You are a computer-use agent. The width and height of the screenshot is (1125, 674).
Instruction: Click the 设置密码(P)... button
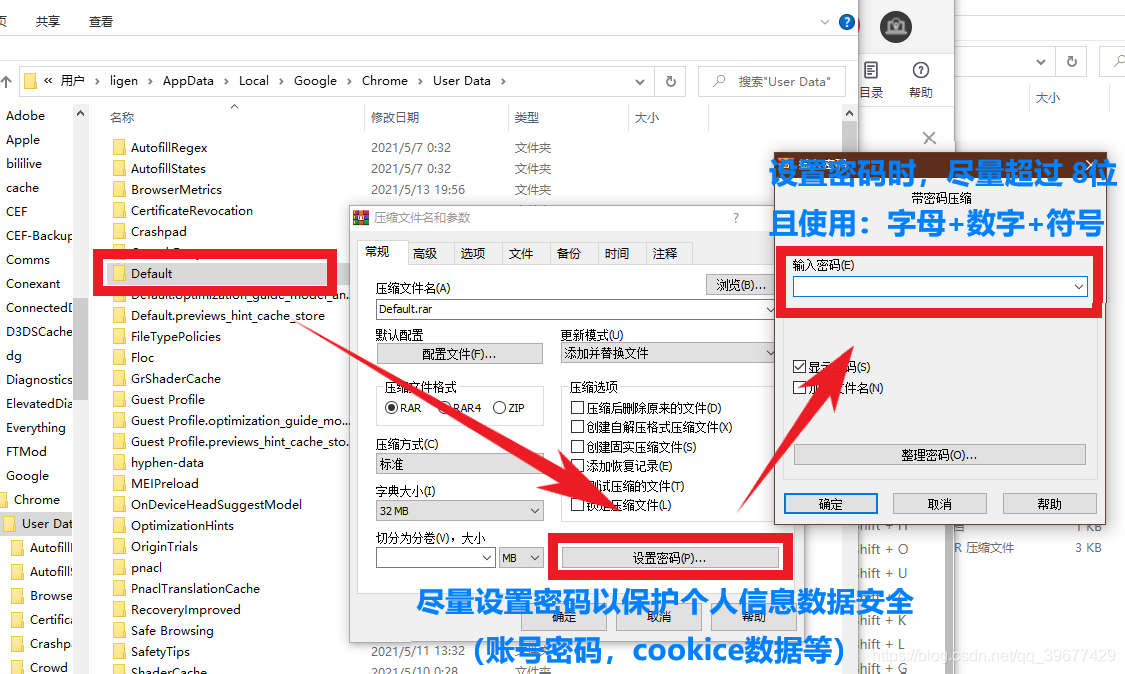[x=669, y=558]
